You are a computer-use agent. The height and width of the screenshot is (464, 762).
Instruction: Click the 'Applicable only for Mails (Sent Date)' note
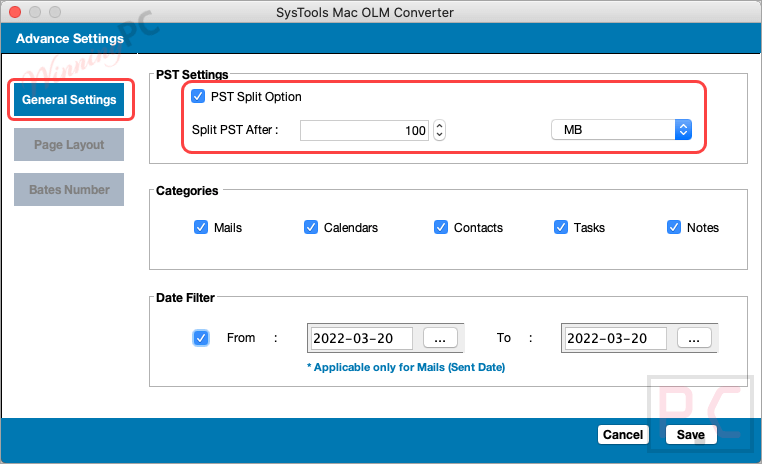pos(406,367)
